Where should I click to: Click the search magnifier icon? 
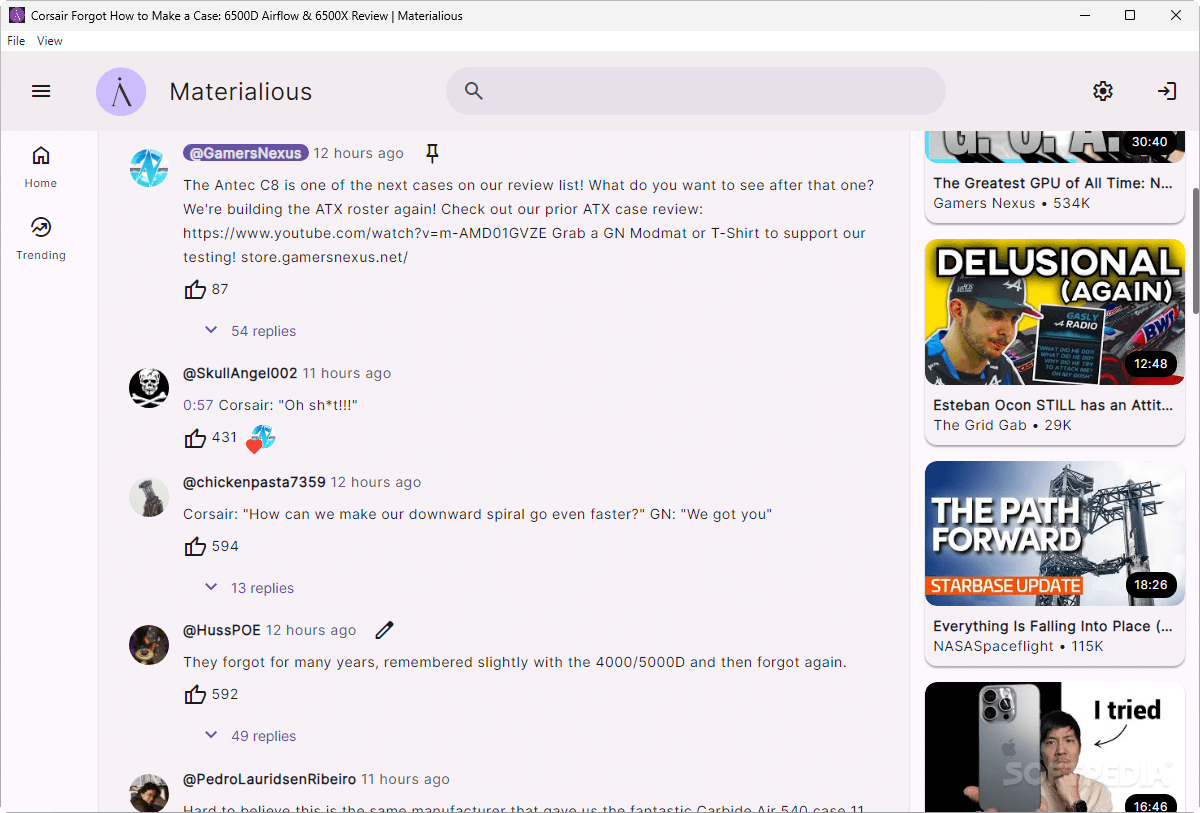474,91
